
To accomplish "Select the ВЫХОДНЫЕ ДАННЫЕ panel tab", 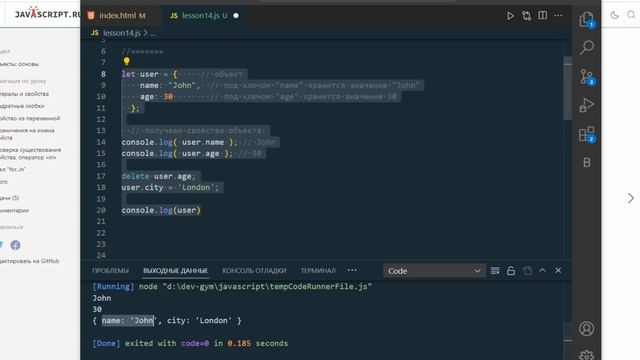I will pyautogui.click(x=176, y=271).
